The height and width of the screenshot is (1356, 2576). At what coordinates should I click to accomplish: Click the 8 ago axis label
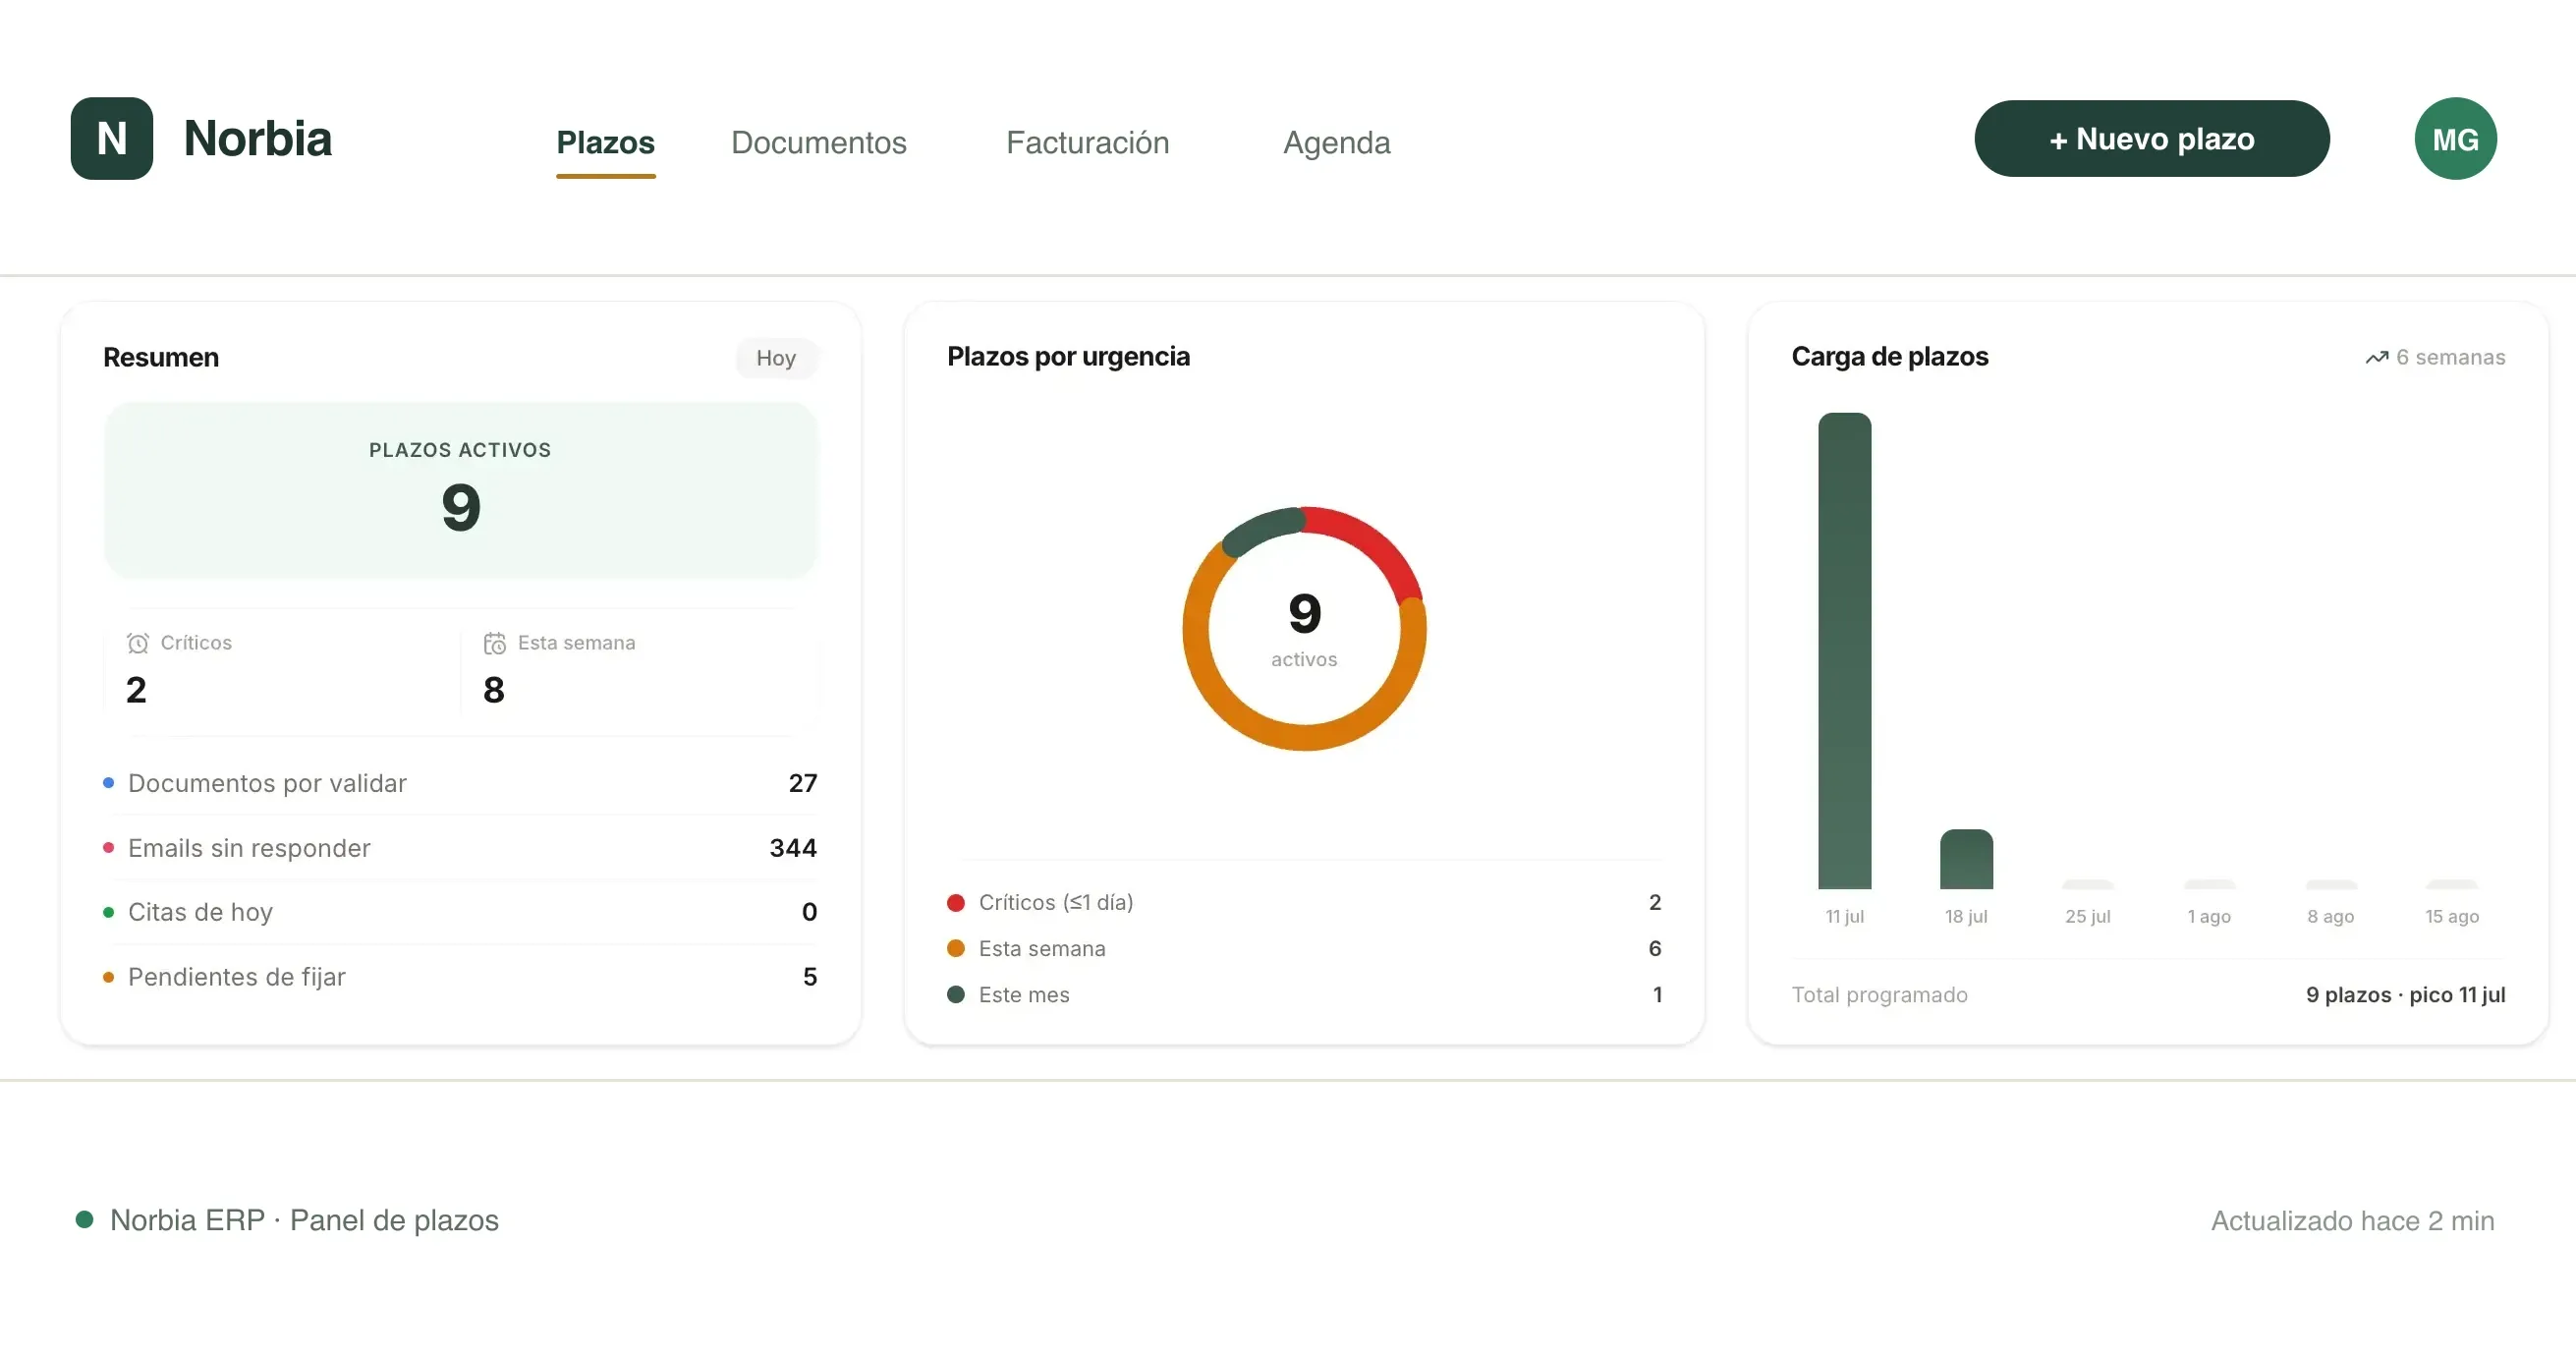pos(2331,916)
